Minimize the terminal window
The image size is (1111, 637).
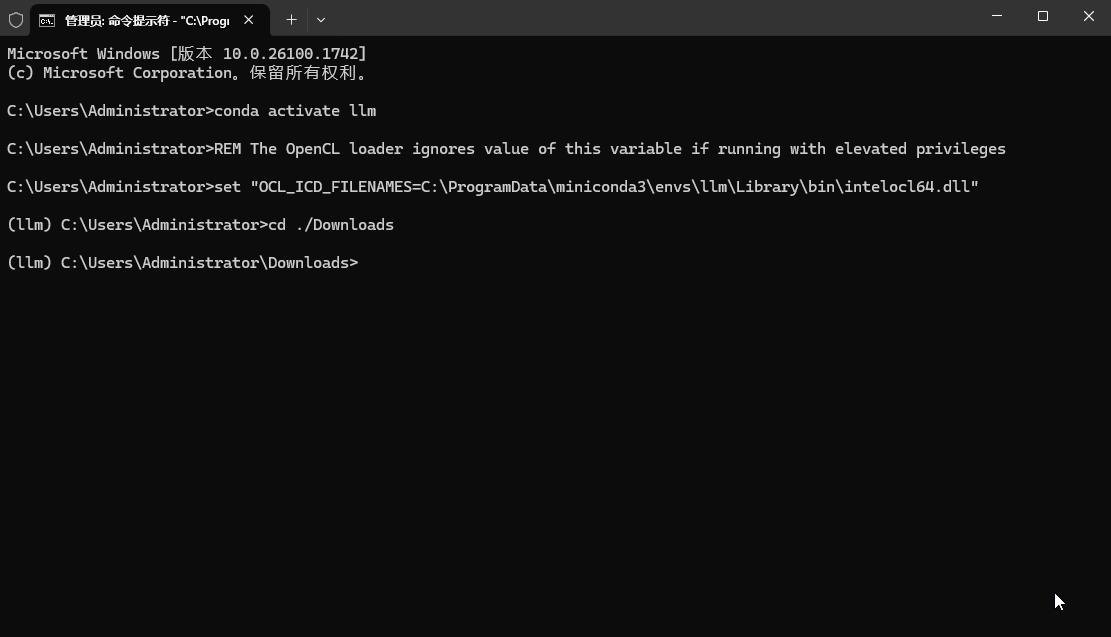[x=997, y=16]
